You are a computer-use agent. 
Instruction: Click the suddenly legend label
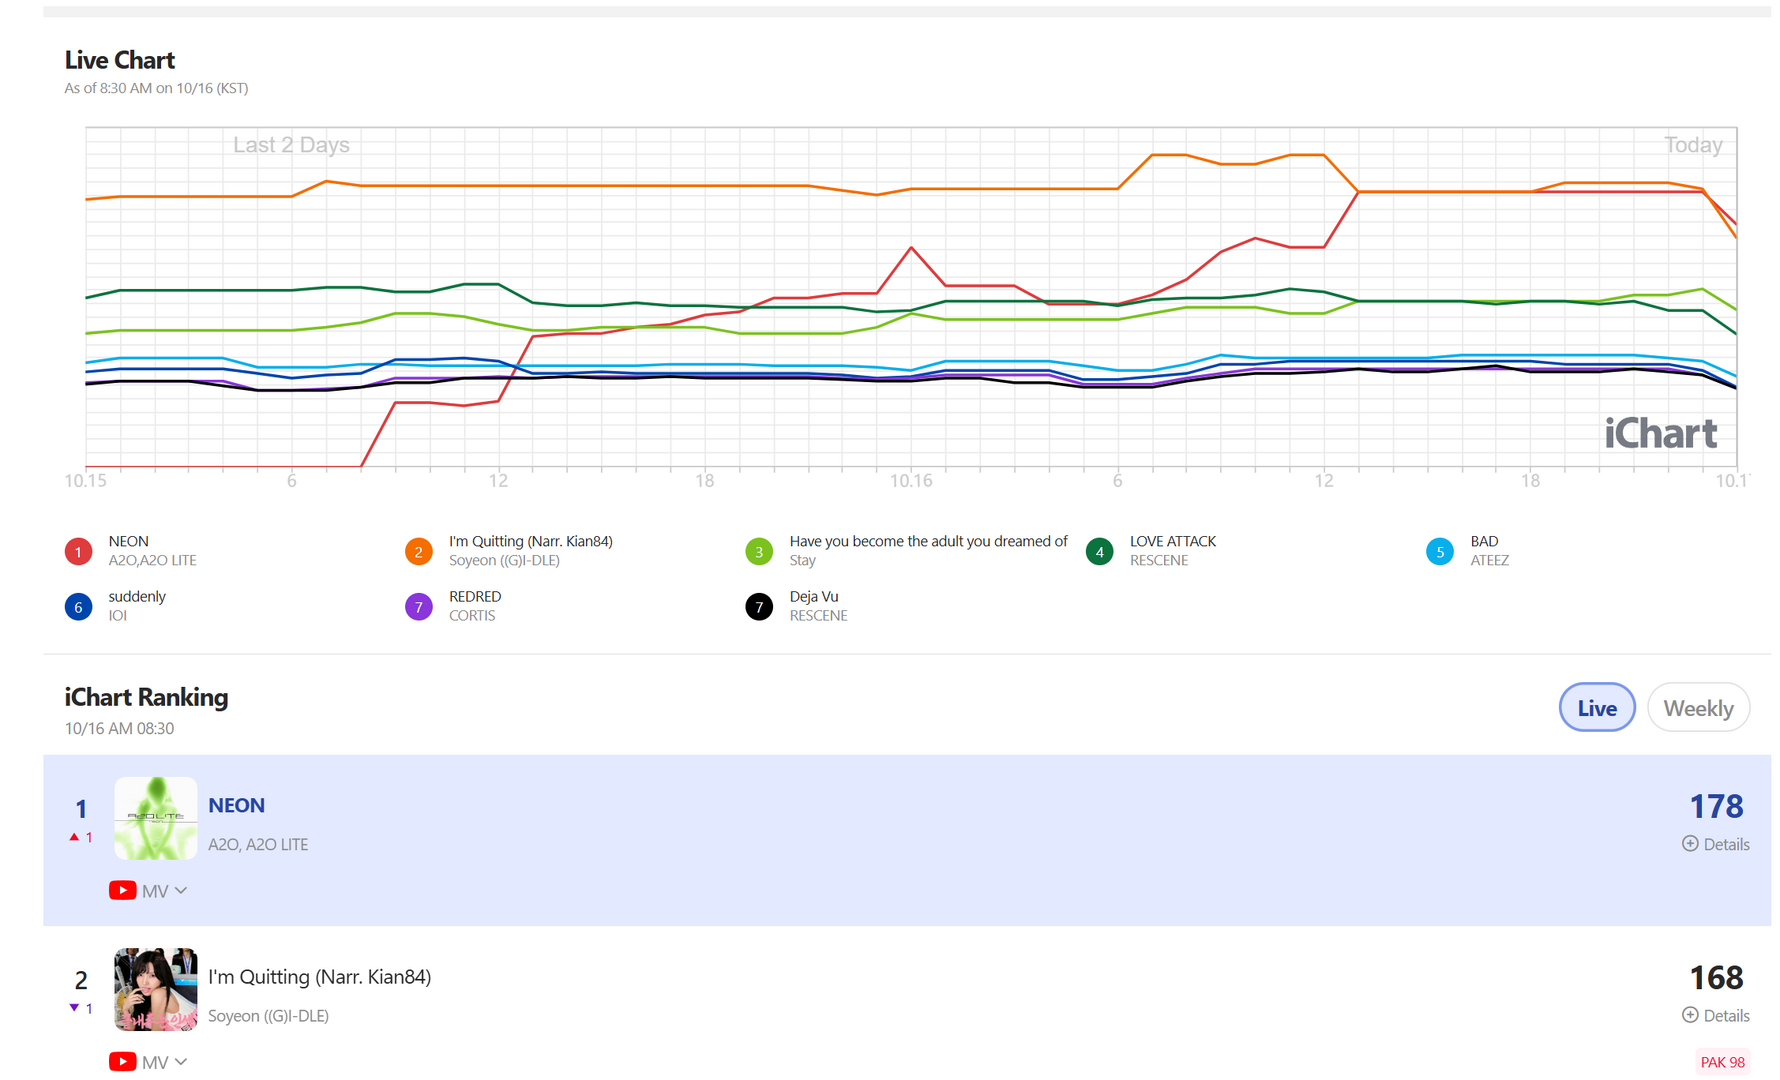[137, 597]
